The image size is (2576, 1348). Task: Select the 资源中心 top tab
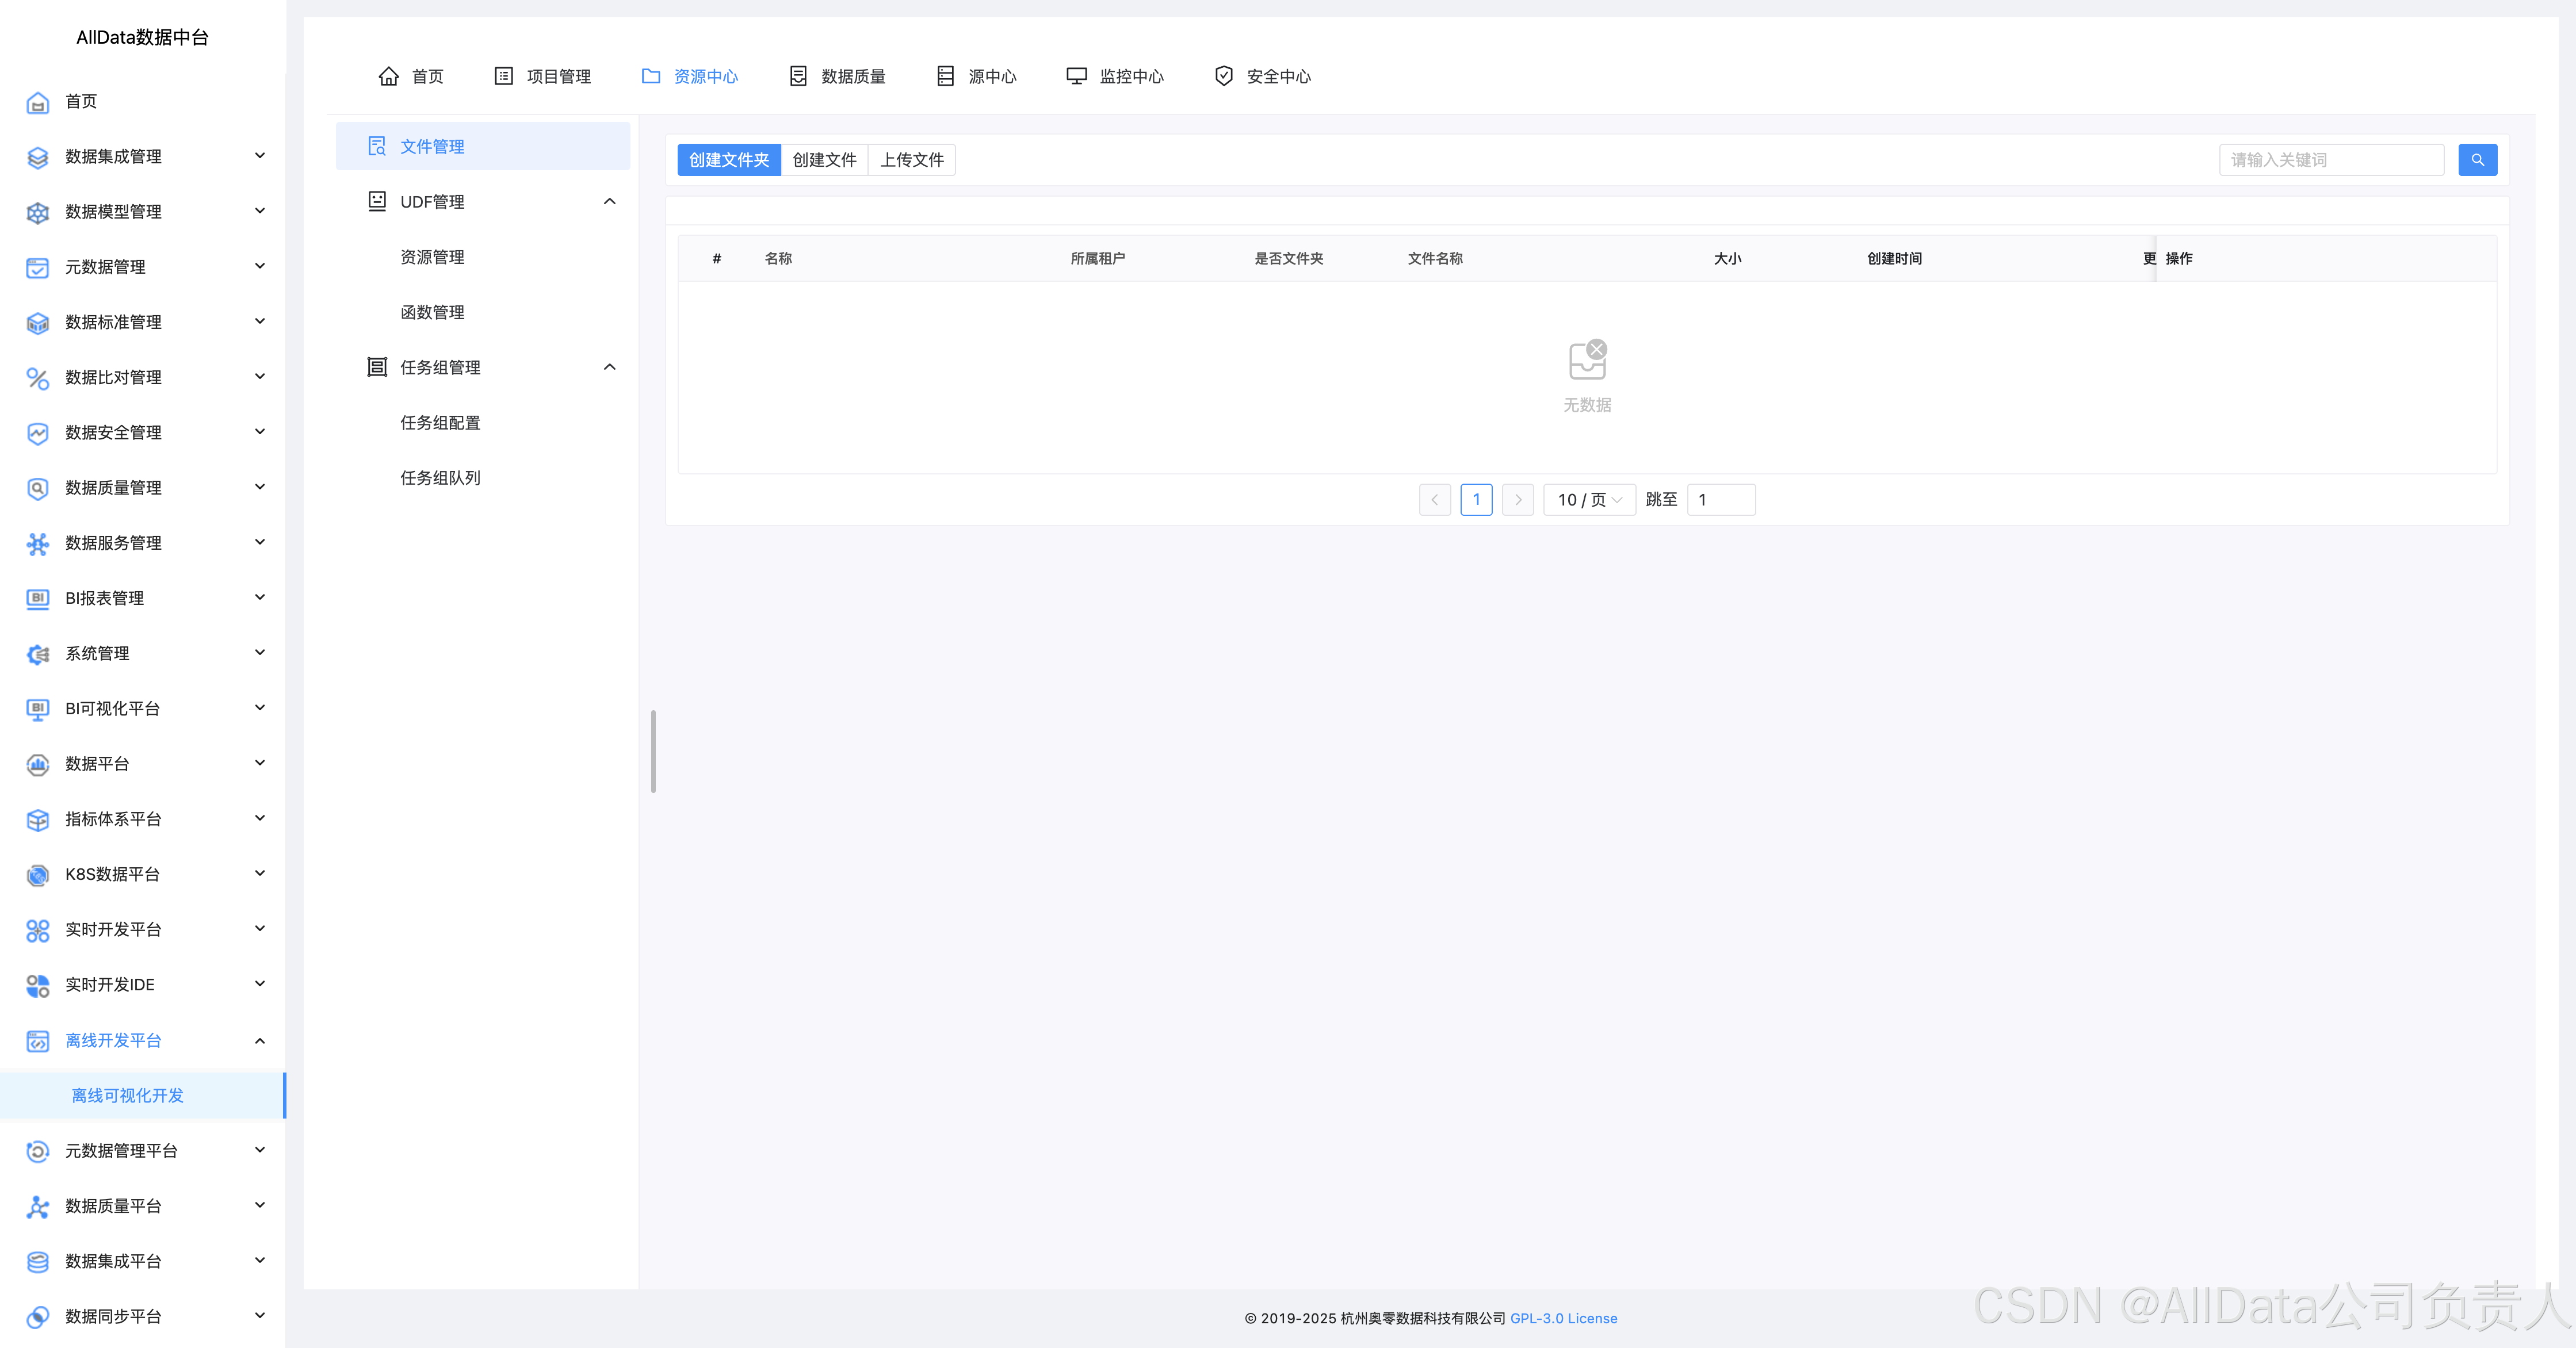690,77
